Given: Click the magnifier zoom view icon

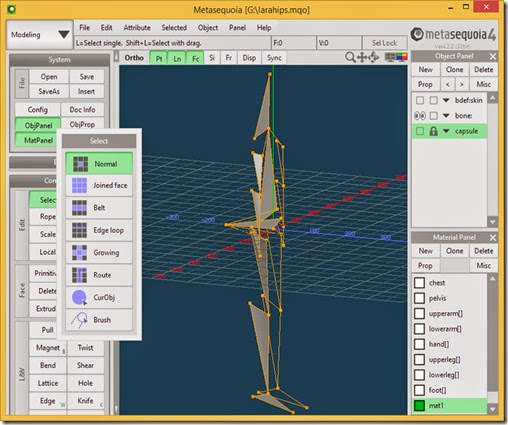Looking at the screenshot, I should tap(350, 57).
